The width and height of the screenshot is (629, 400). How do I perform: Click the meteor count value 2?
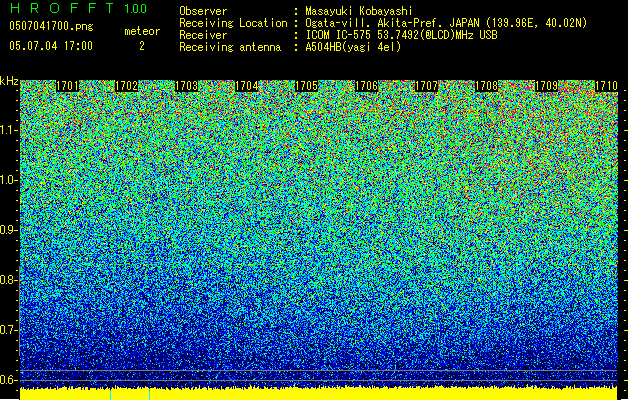click(142, 46)
